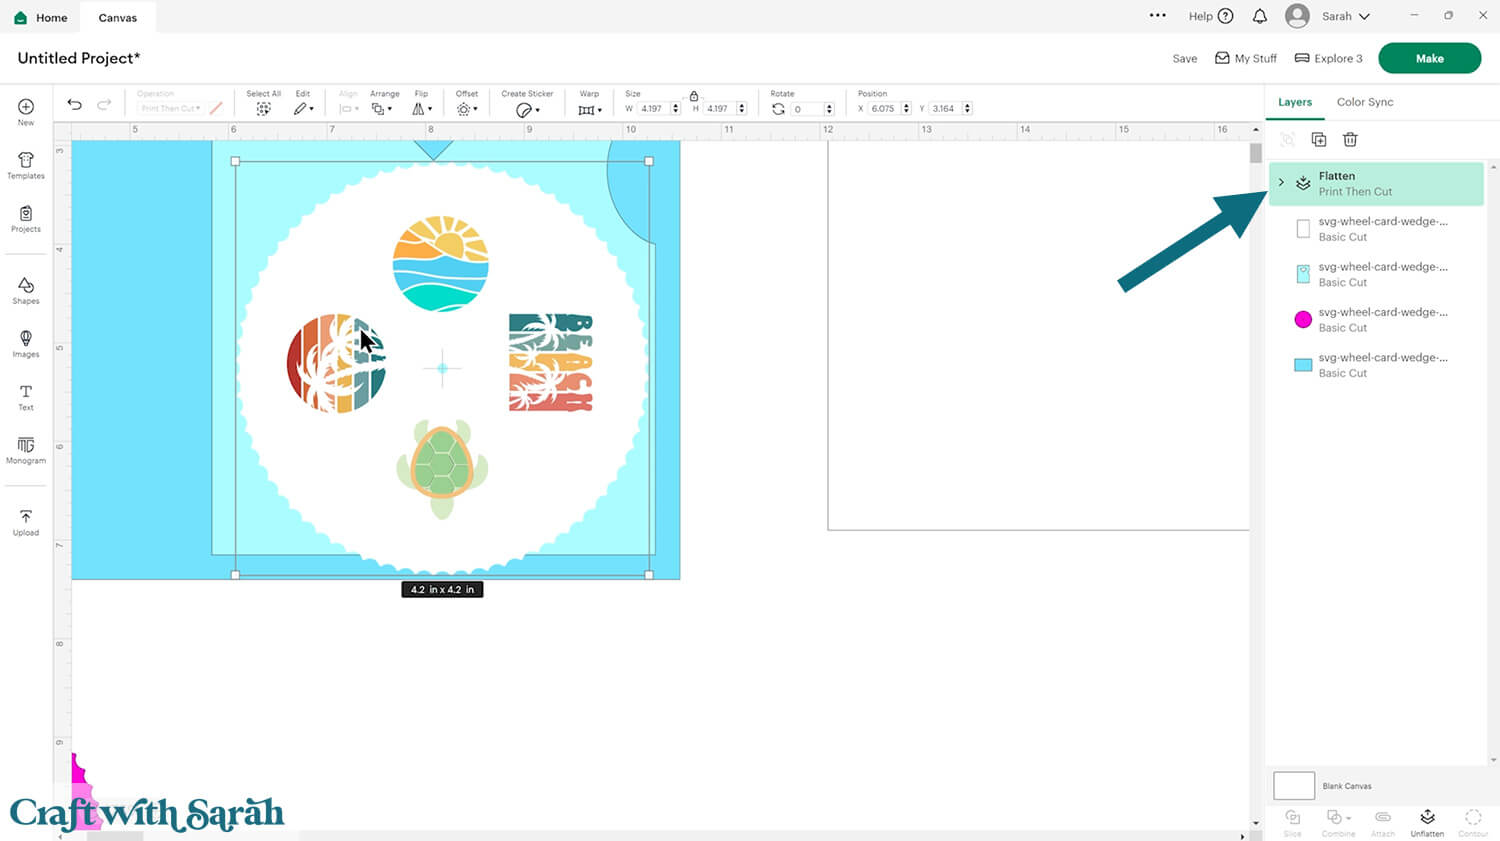Viewport: 1500px width, 841px height.
Task: Open the Shapes tool in sidebar
Action: [x=26, y=290]
